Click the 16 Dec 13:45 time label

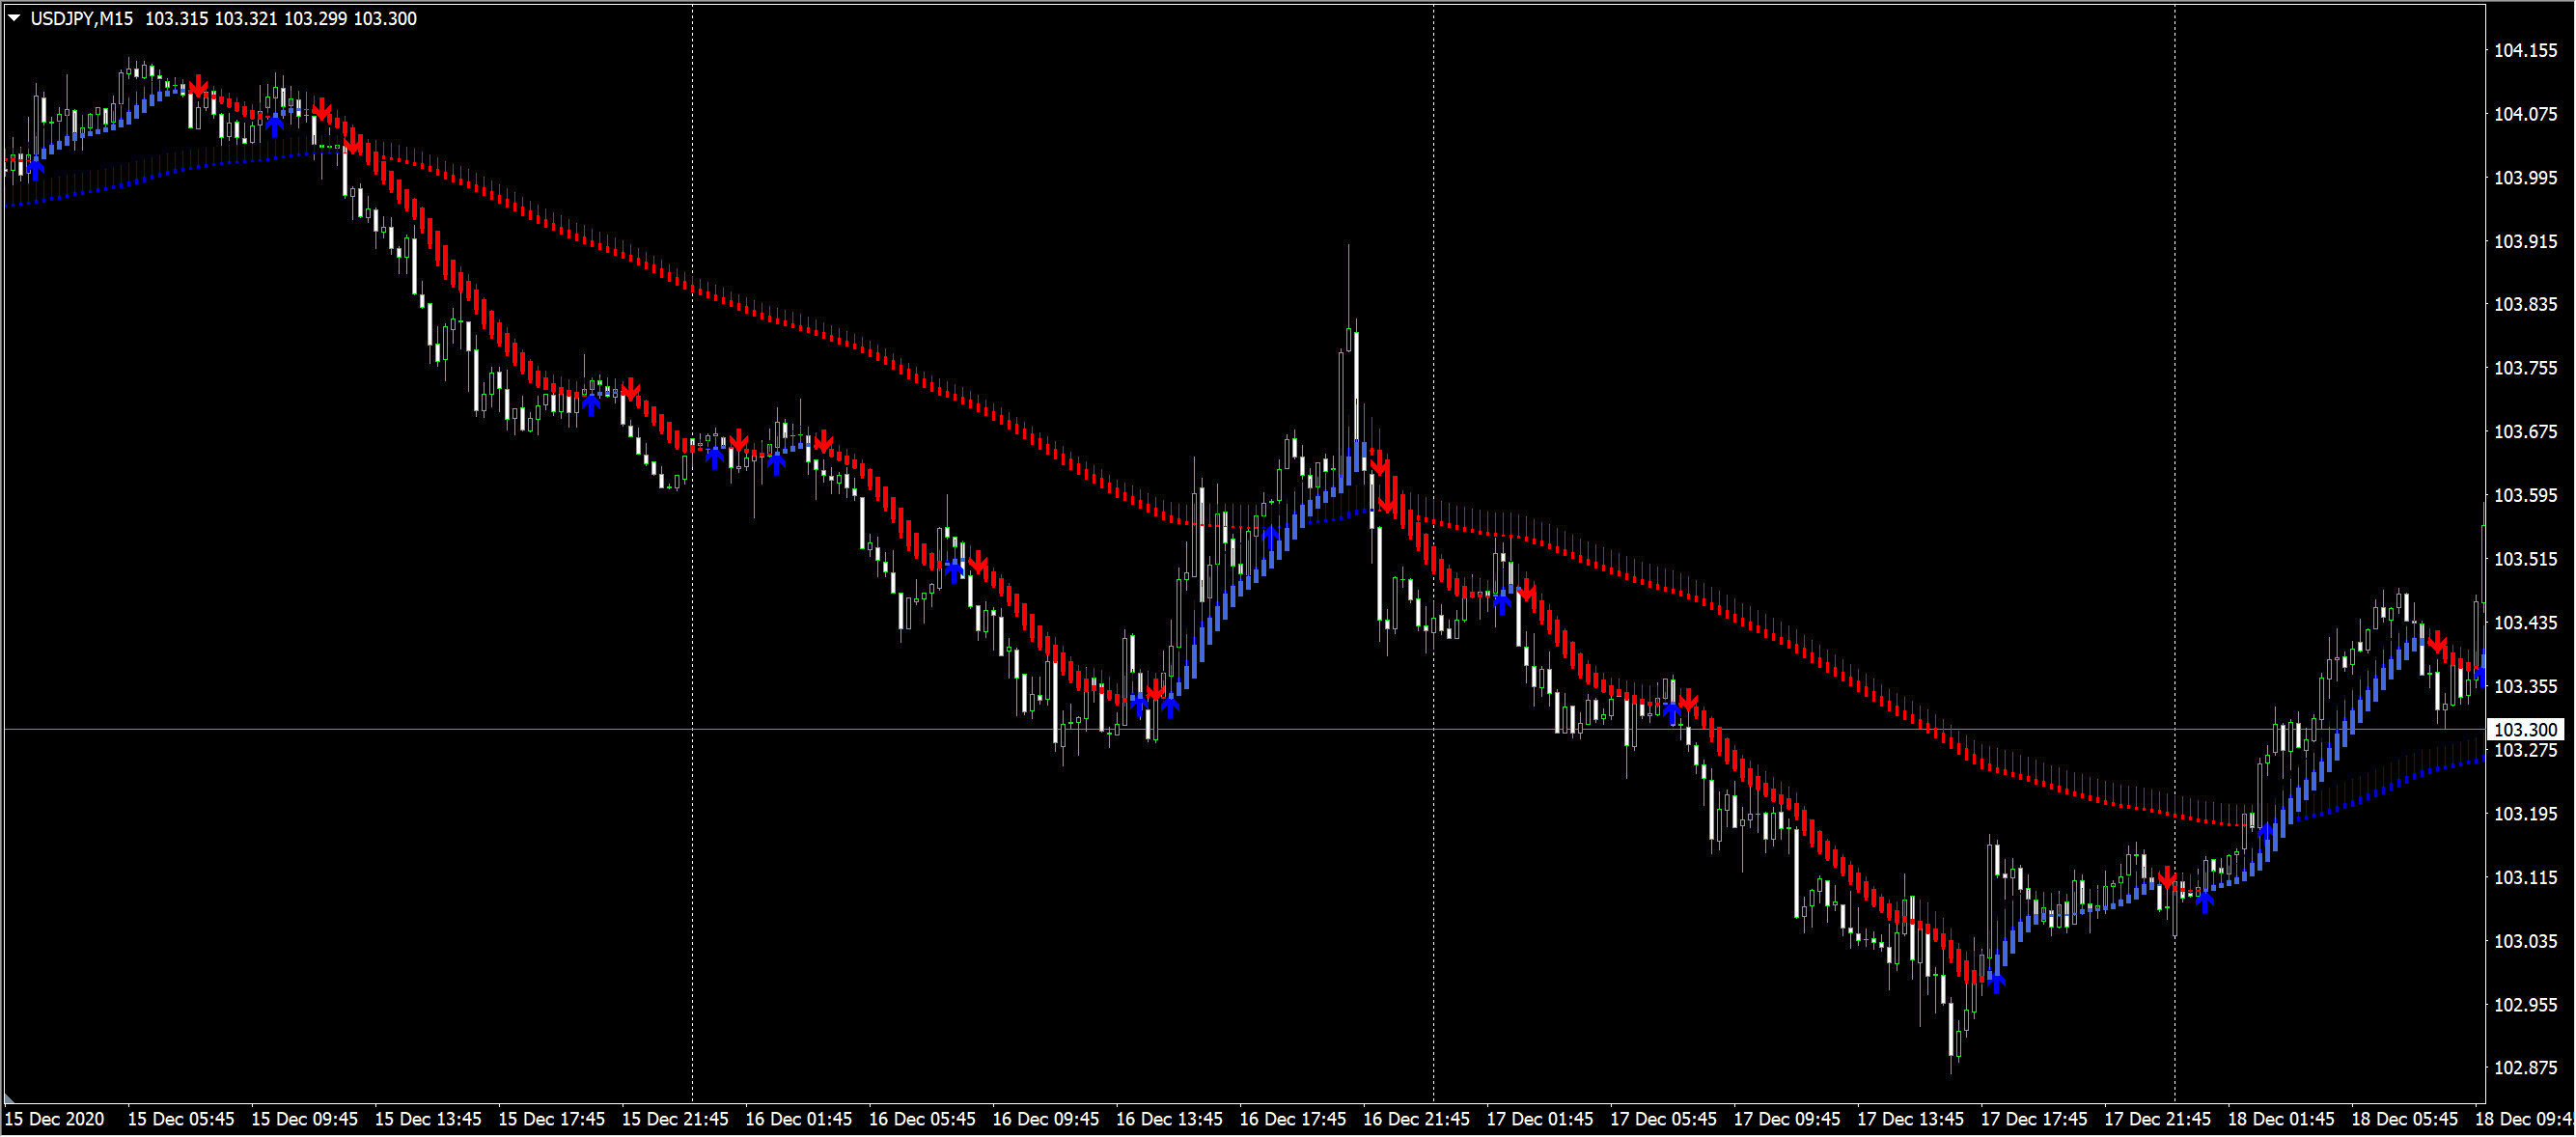tap(1169, 1119)
